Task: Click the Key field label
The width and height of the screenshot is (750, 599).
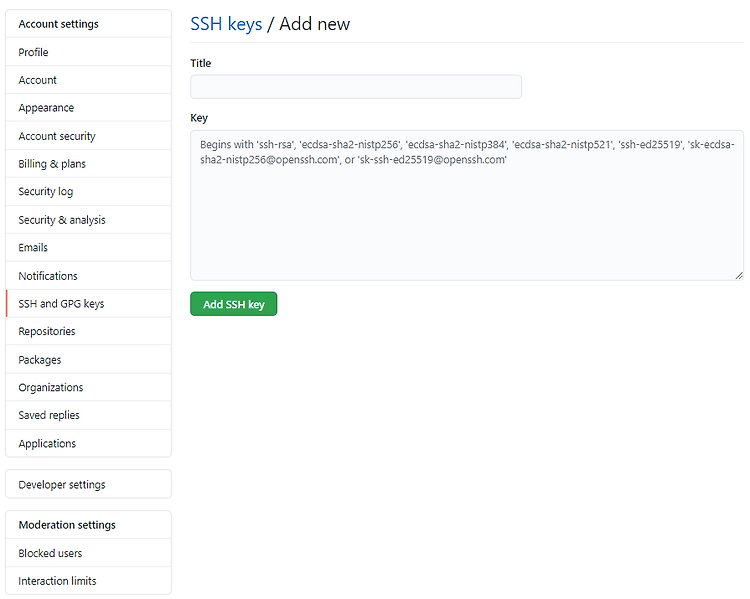Action: coord(199,118)
